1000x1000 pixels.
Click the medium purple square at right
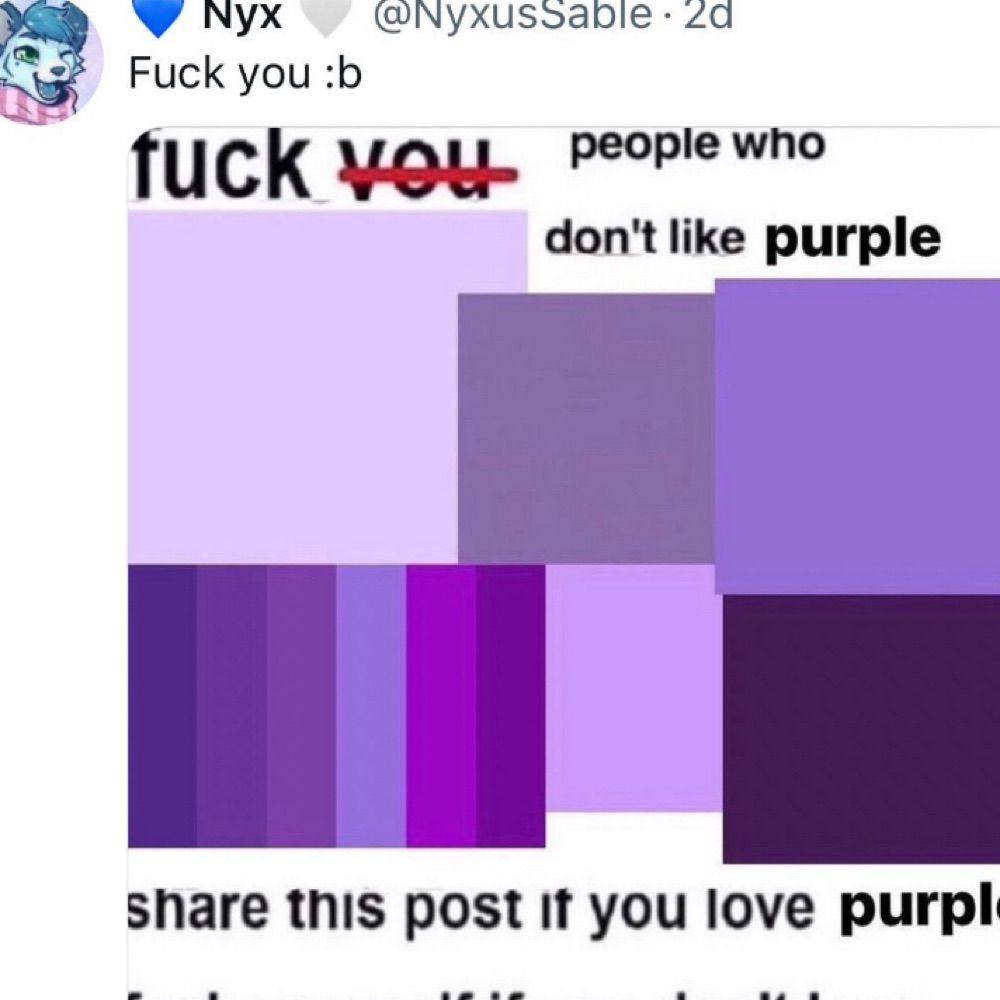pyautogui.click(x=857, y=437)
